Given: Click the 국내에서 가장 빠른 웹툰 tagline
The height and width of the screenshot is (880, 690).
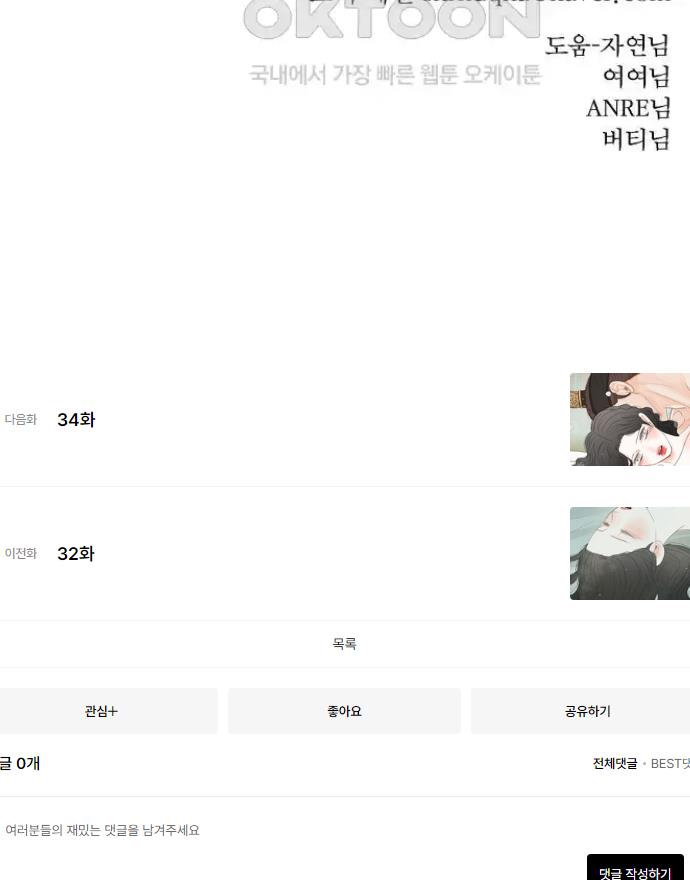Looking at the screenshot, I should (395, 75).
